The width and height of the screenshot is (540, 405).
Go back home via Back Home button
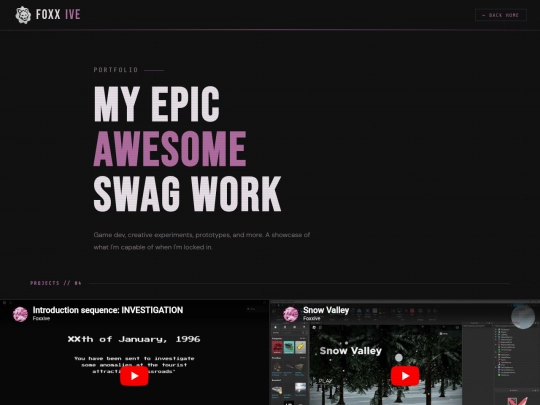coord(501,15)
